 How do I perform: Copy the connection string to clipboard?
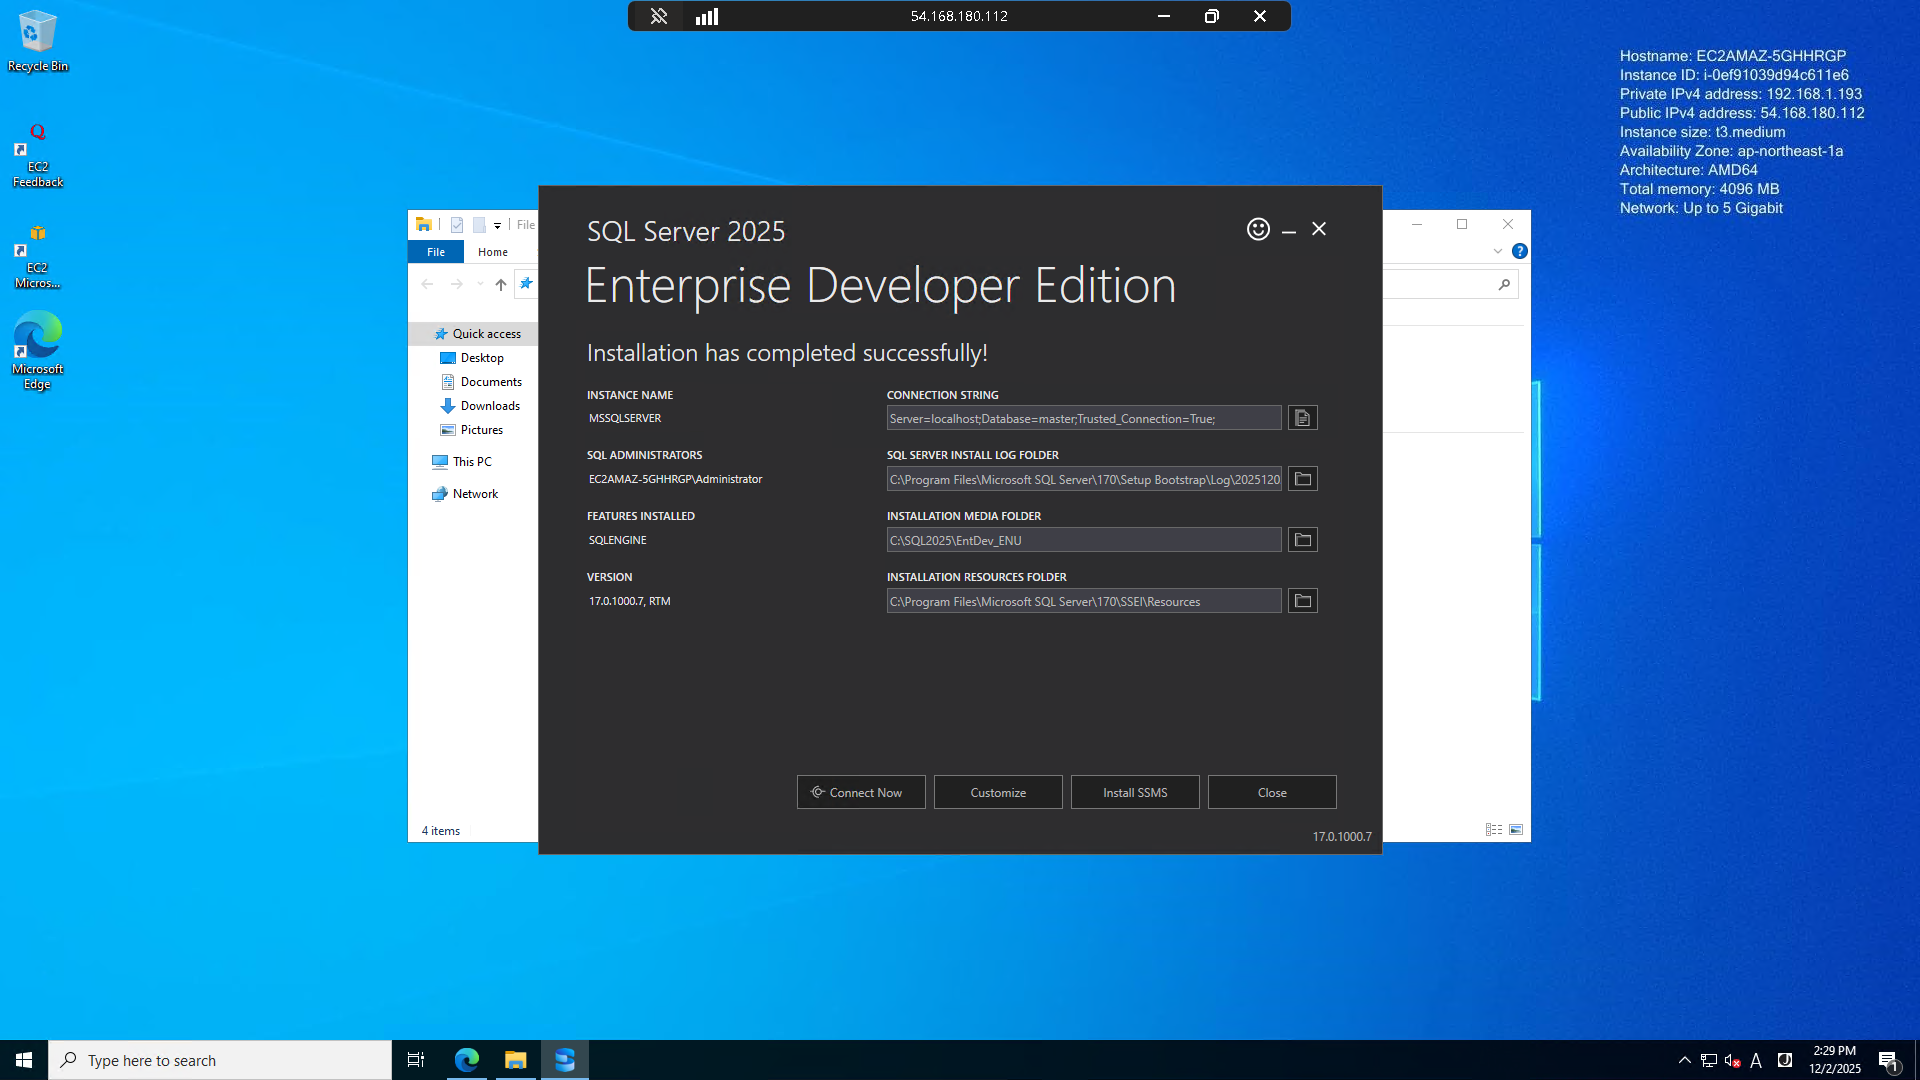pos(1302,418)
